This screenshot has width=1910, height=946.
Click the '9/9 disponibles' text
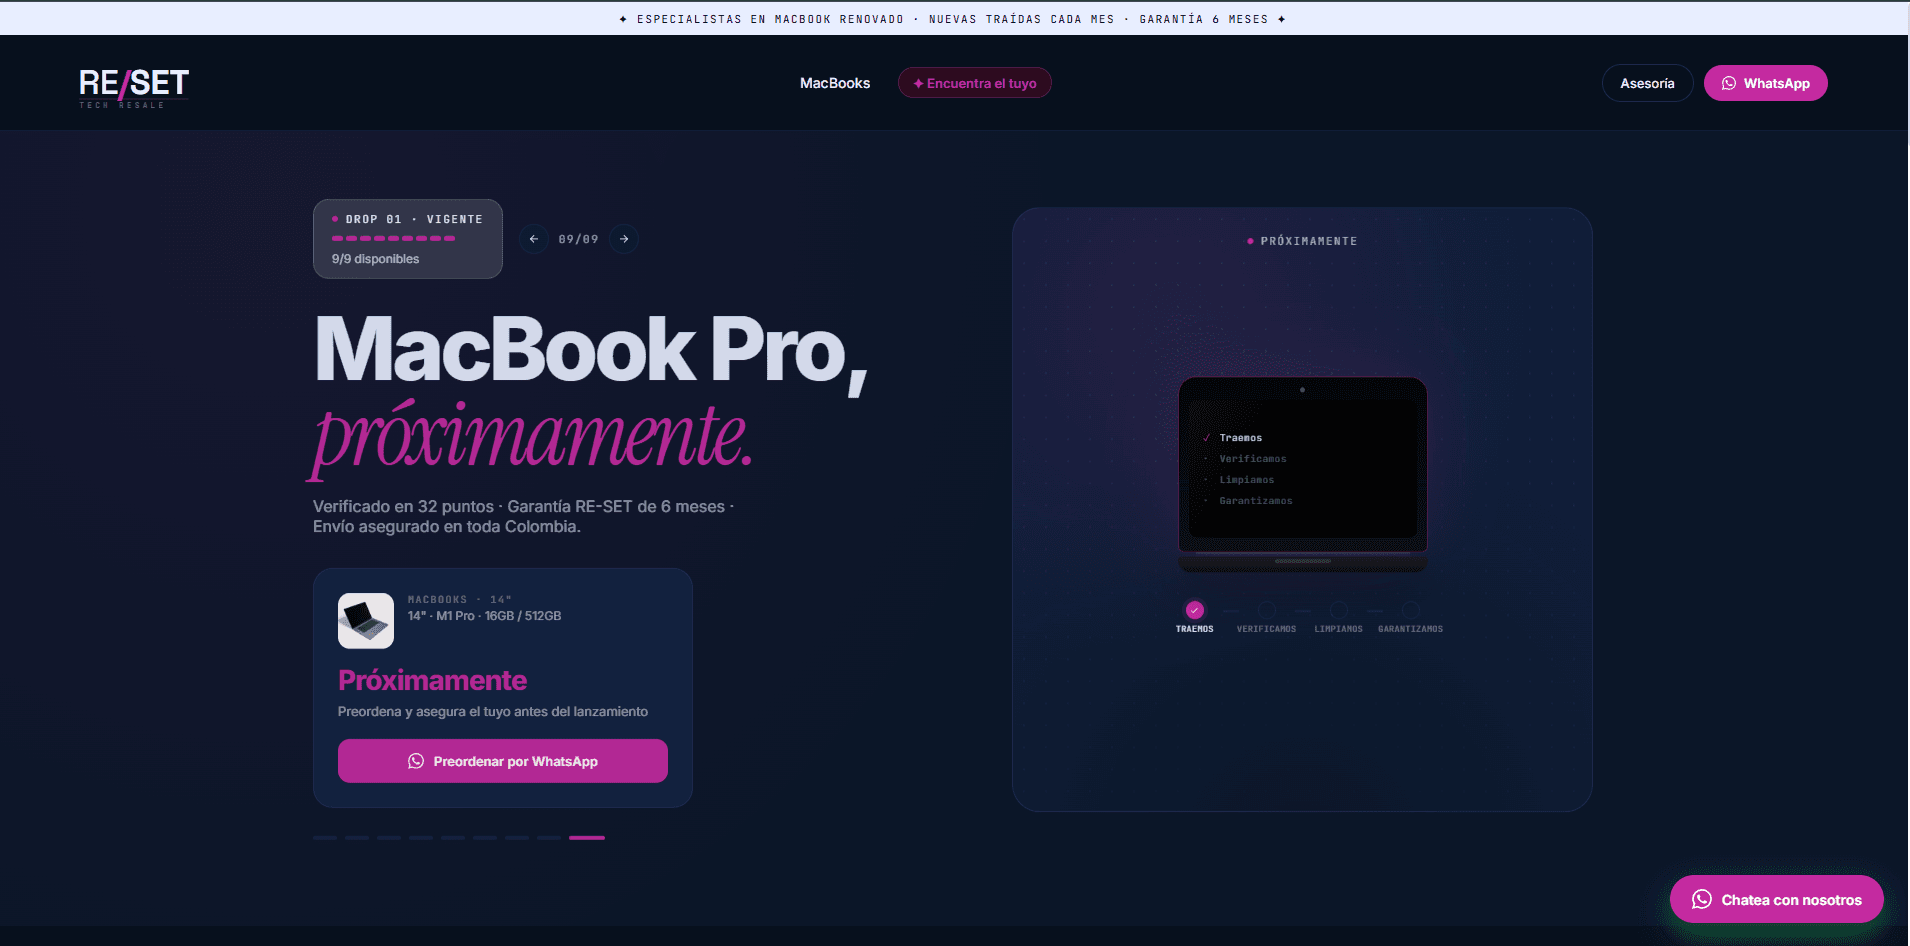376,259
